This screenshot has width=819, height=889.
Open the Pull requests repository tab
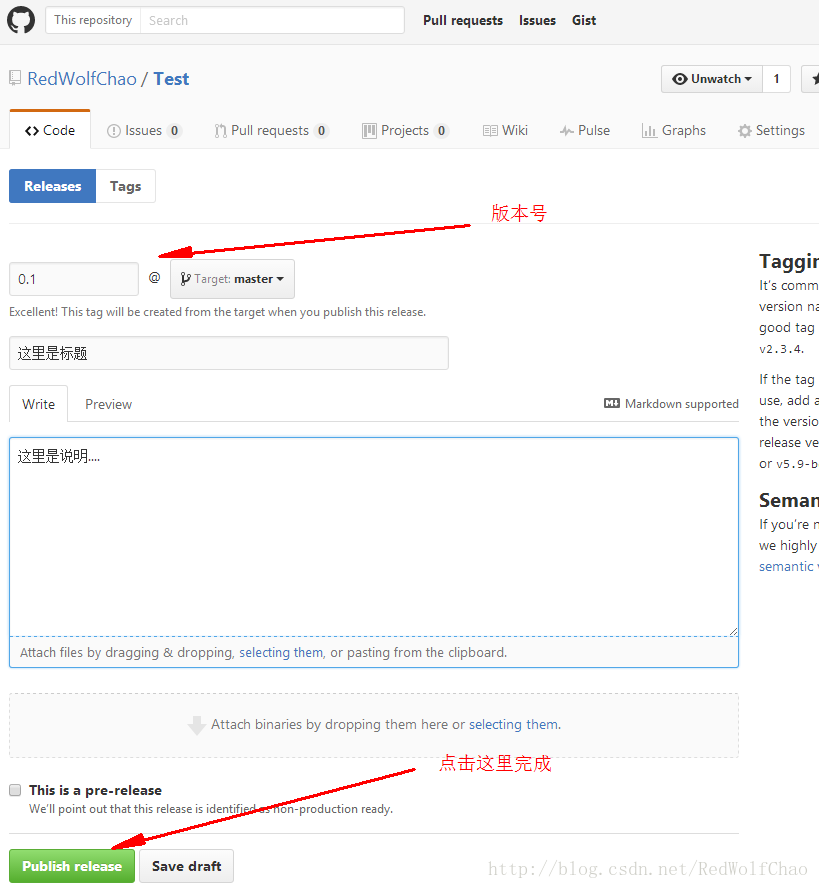[x=271, y=130]
